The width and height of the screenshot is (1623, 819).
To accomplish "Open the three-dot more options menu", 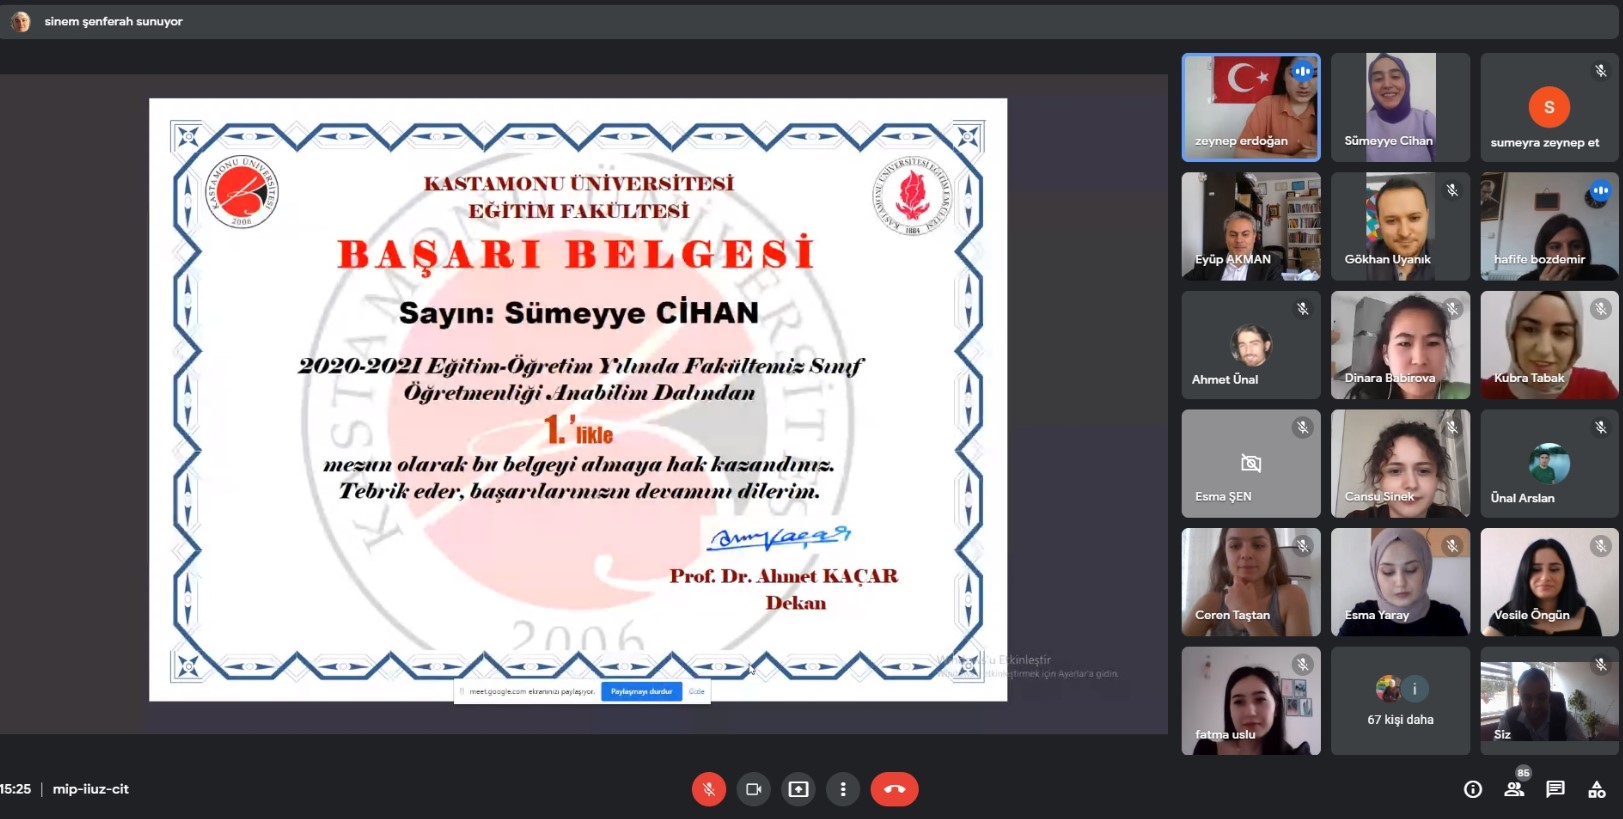I will click(843, 789).
